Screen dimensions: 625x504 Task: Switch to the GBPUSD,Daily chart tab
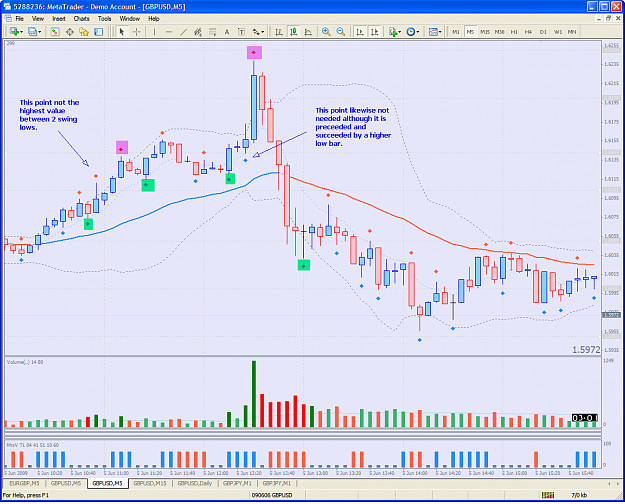(195, 483)
